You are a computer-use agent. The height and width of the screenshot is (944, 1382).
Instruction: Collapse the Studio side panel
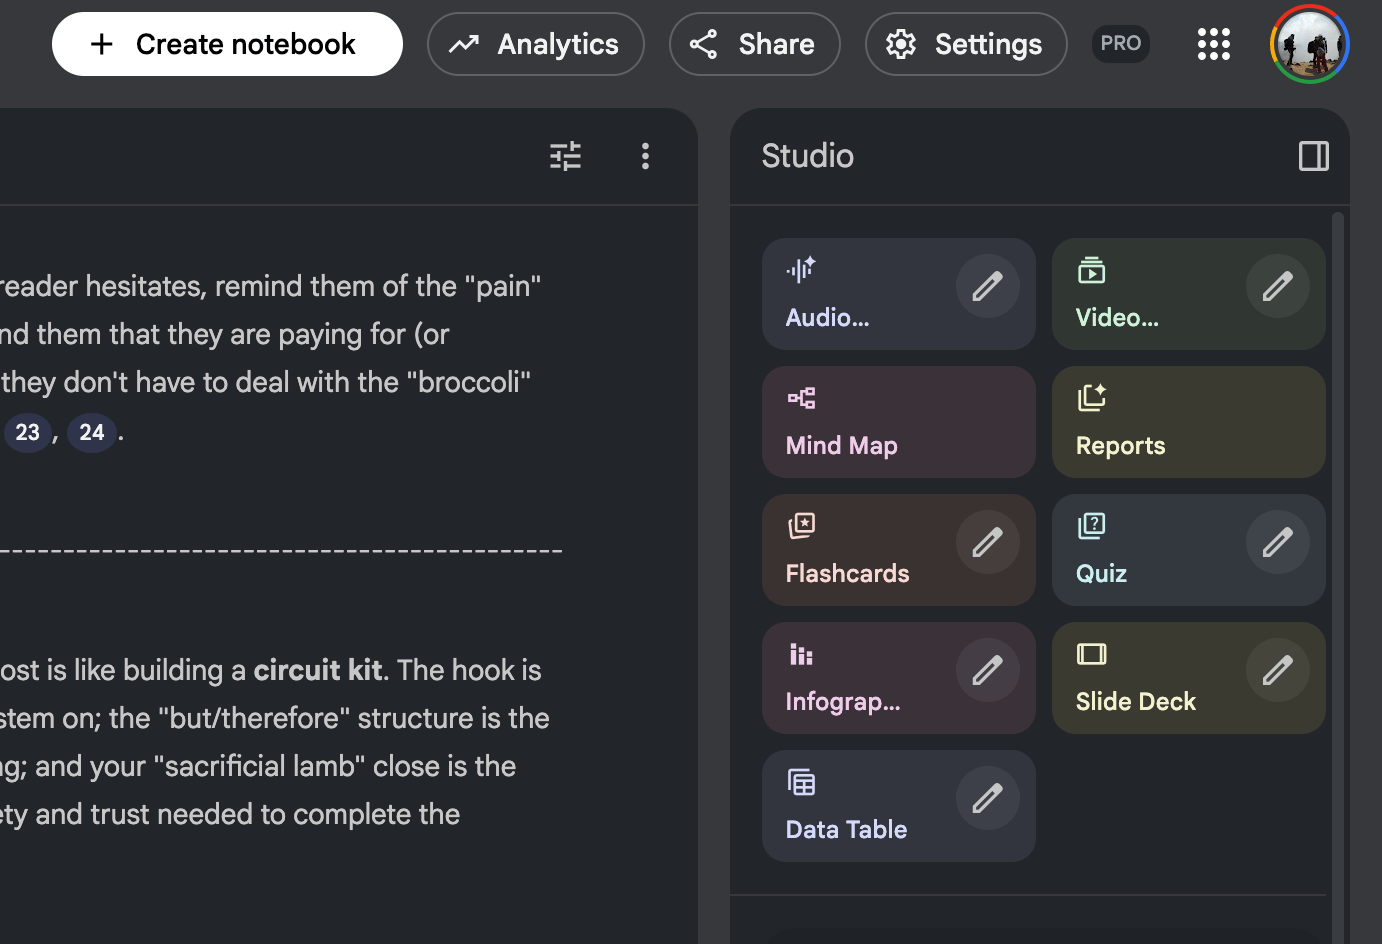click(1313, 156)
